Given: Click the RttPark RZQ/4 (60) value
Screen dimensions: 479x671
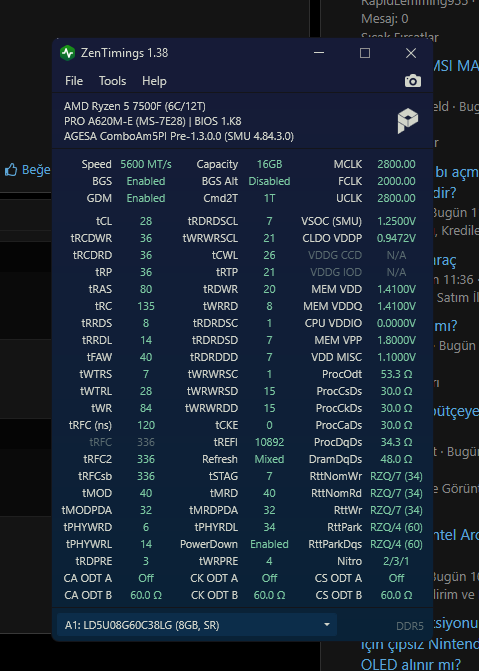Looking at the screenshot, I should coord(396,527).
